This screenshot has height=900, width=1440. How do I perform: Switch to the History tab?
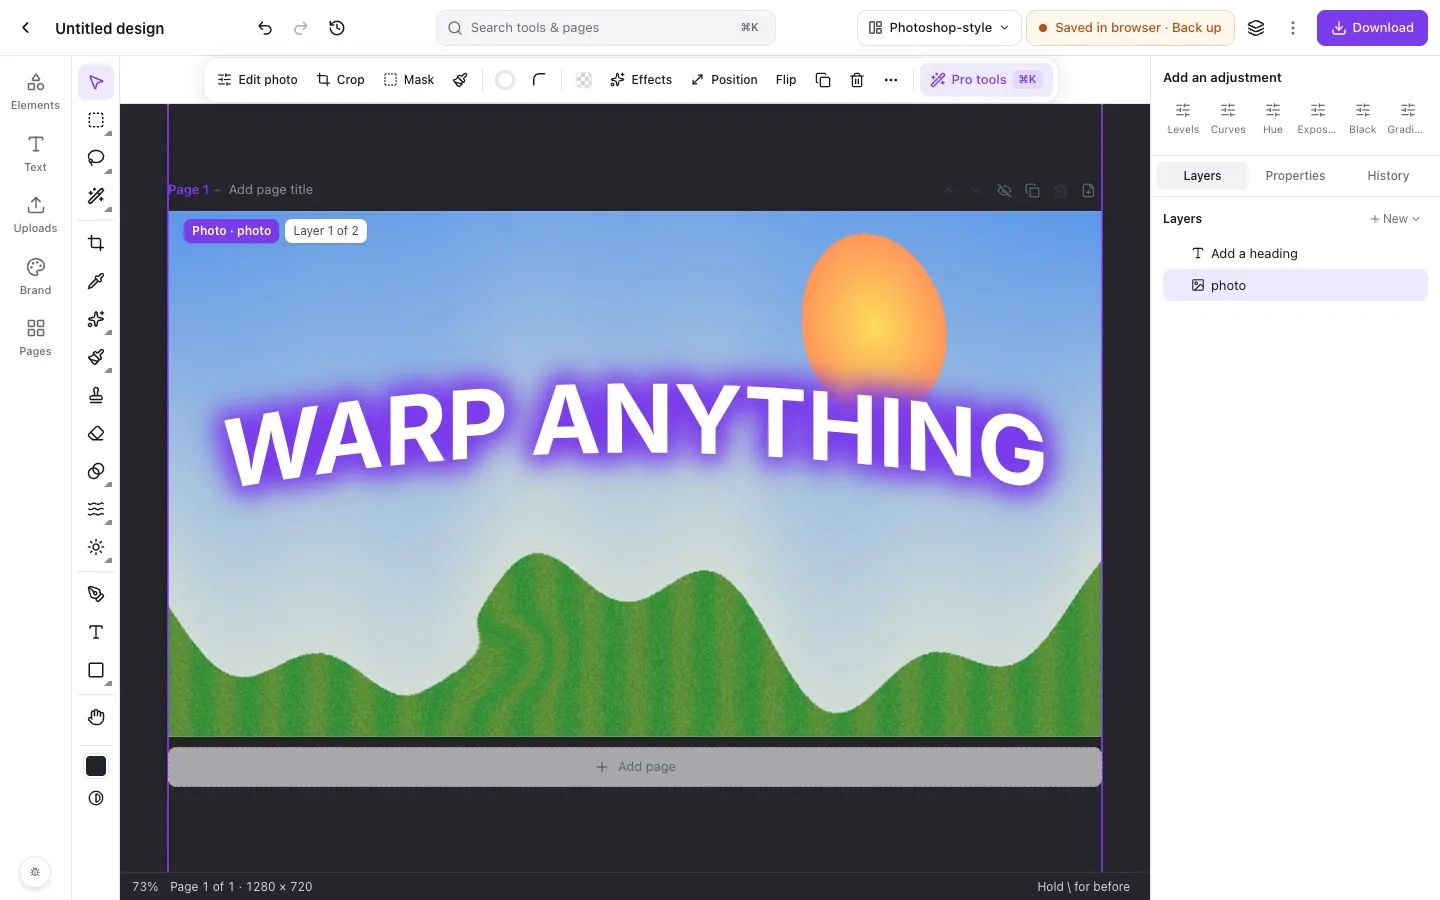coord(1388,176)
